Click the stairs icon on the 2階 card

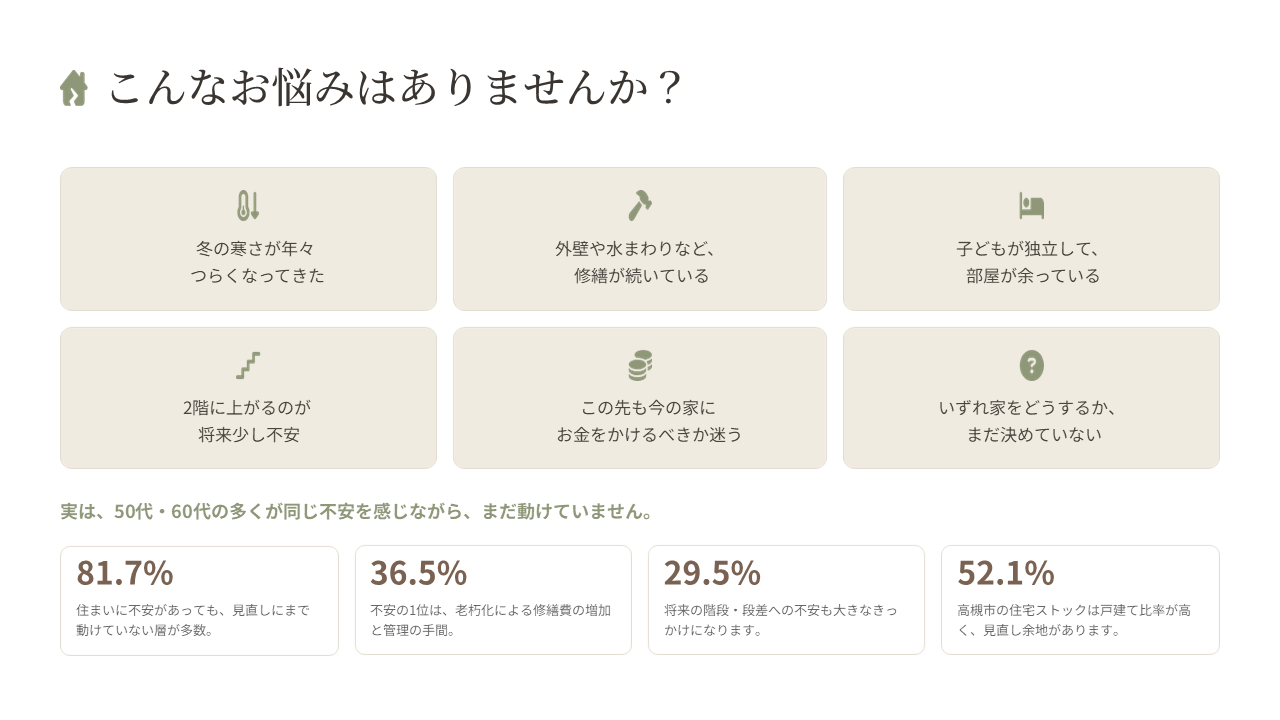click(248, 365)
